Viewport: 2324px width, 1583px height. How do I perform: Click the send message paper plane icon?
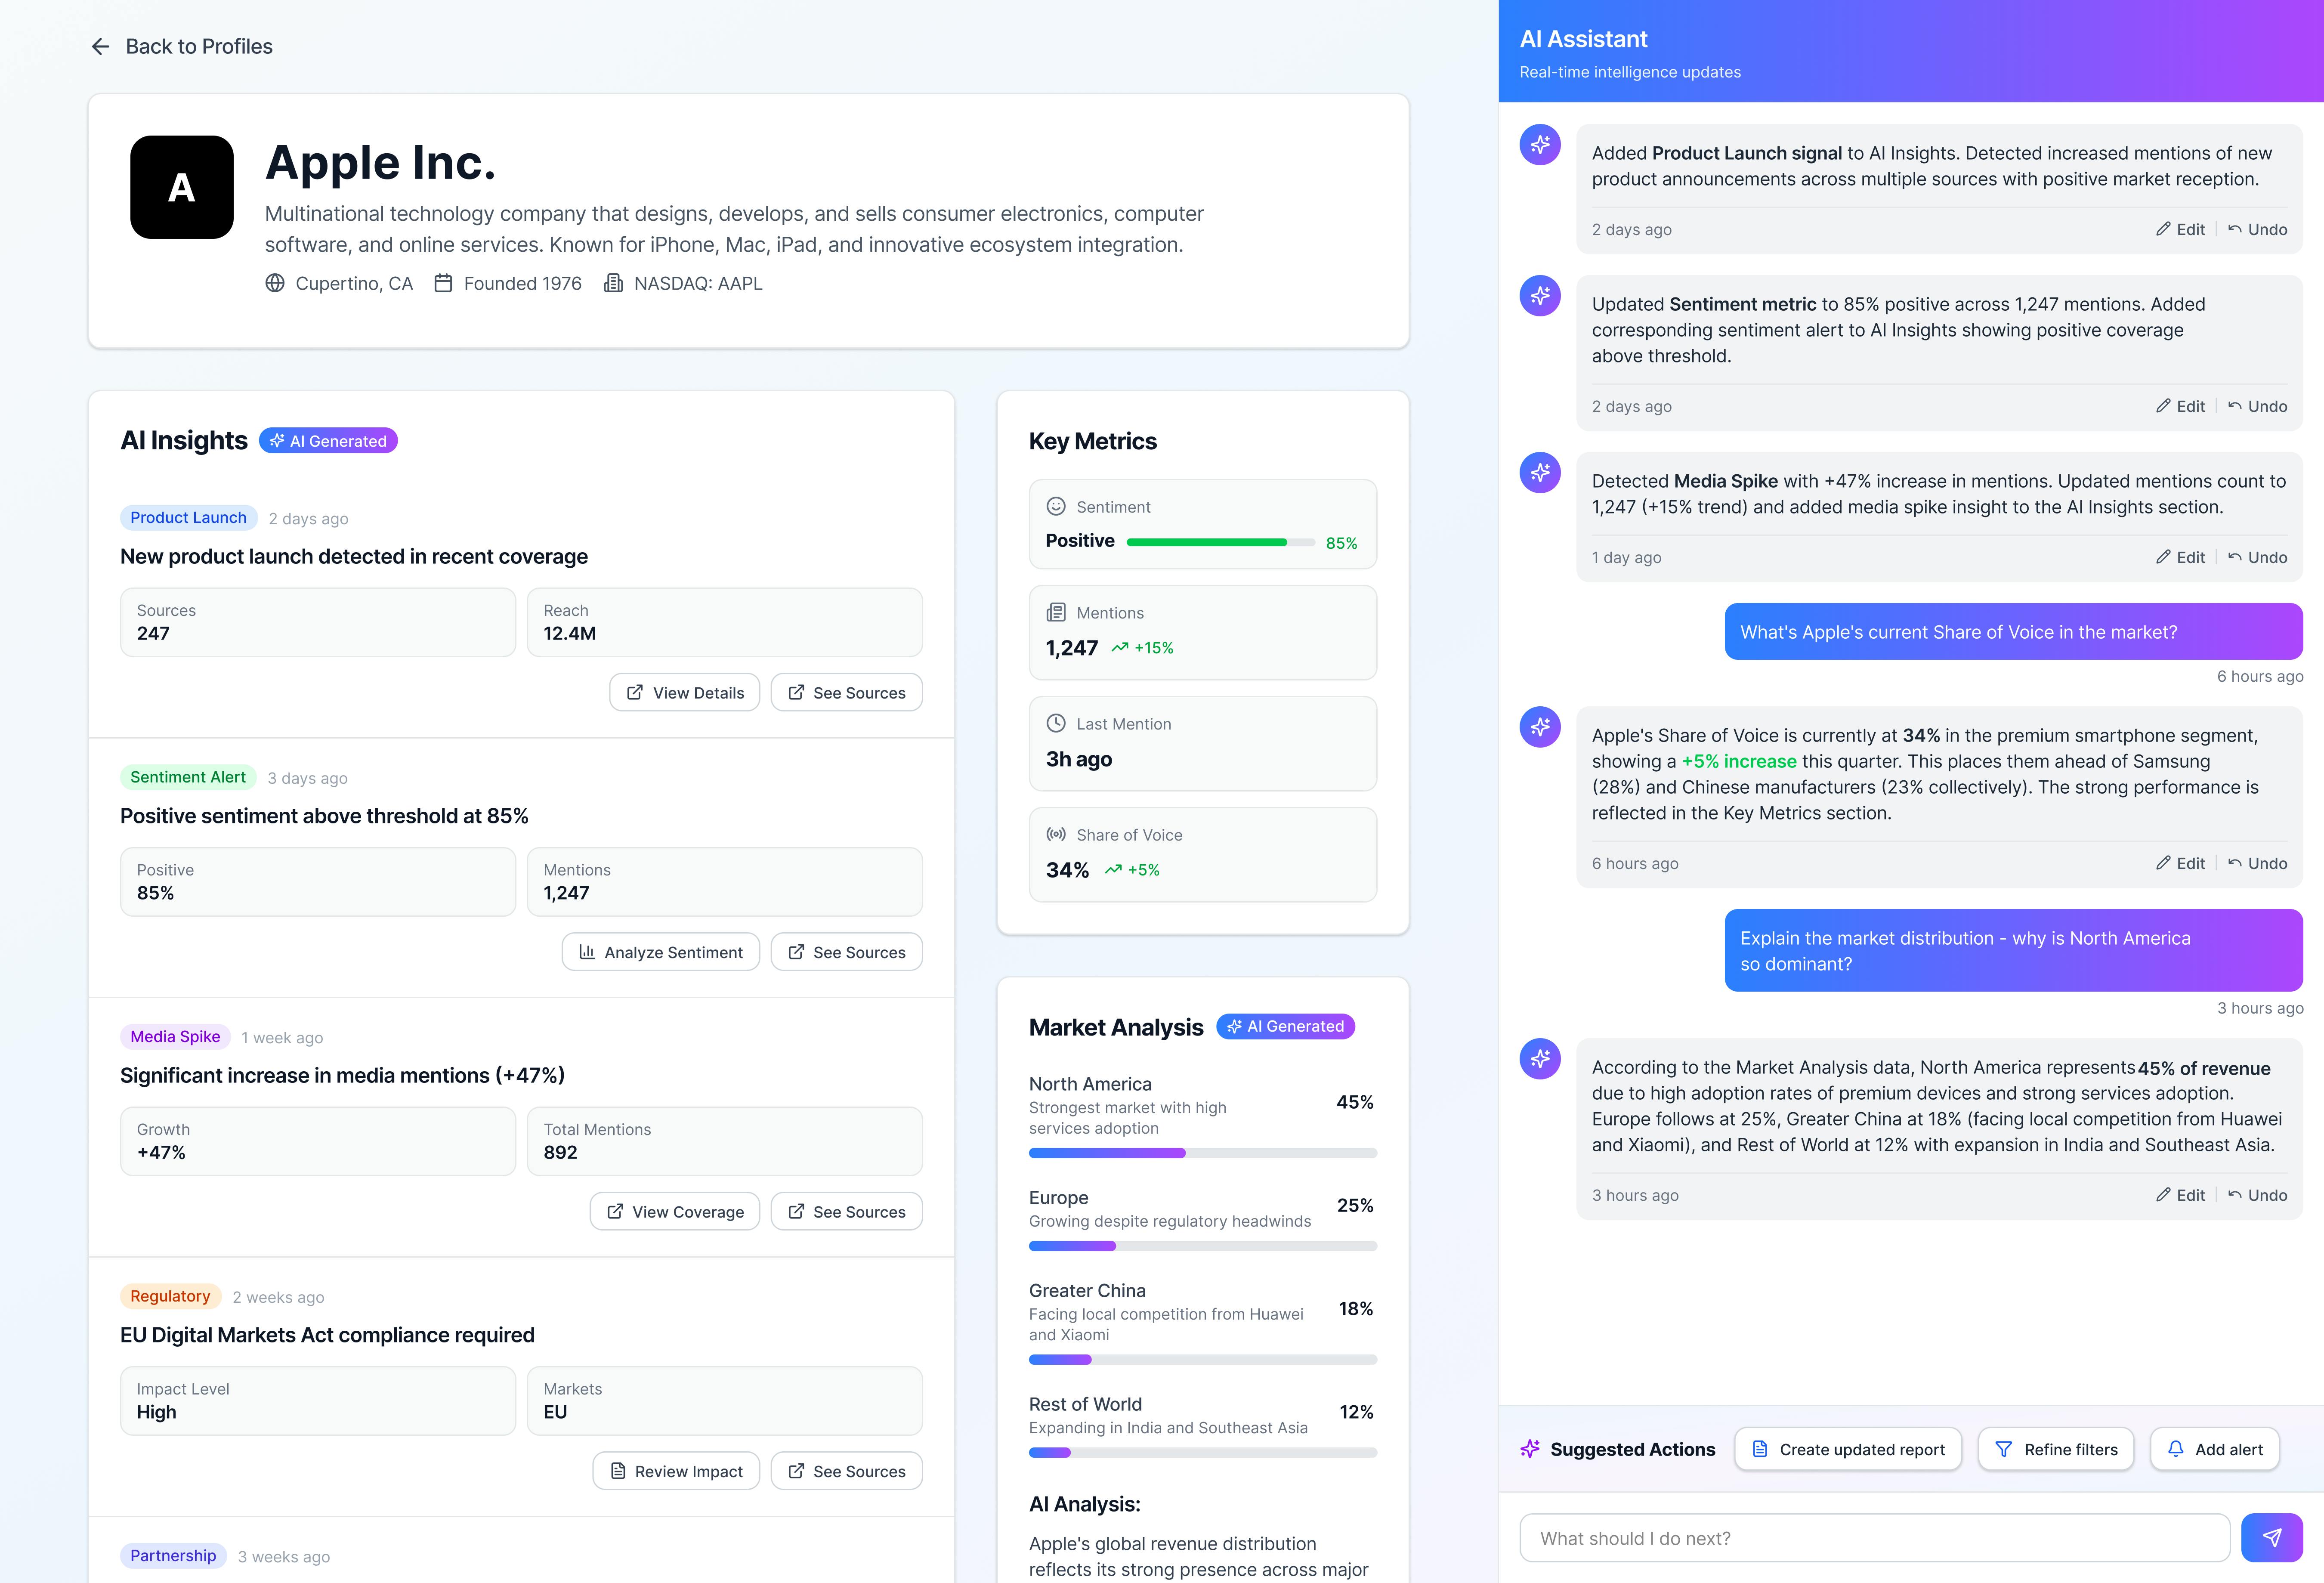click(2271, 1537)
